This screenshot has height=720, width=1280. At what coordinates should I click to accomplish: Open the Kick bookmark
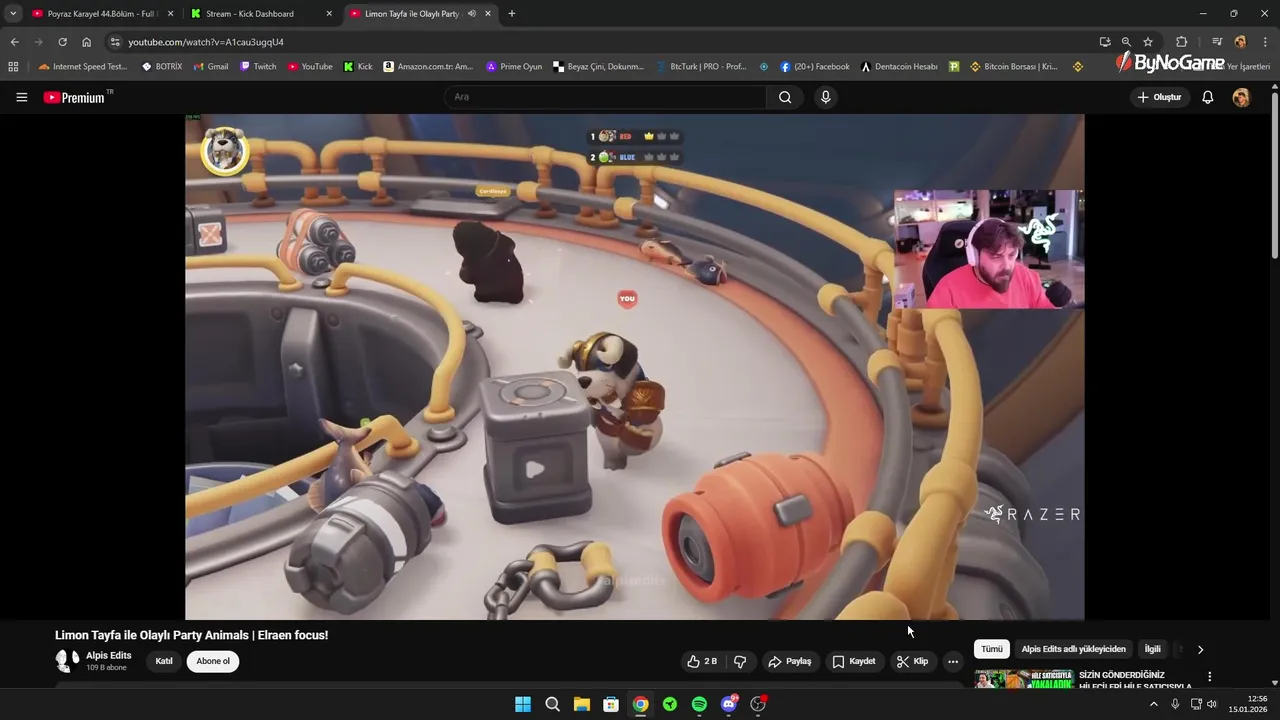coord(358,67)
